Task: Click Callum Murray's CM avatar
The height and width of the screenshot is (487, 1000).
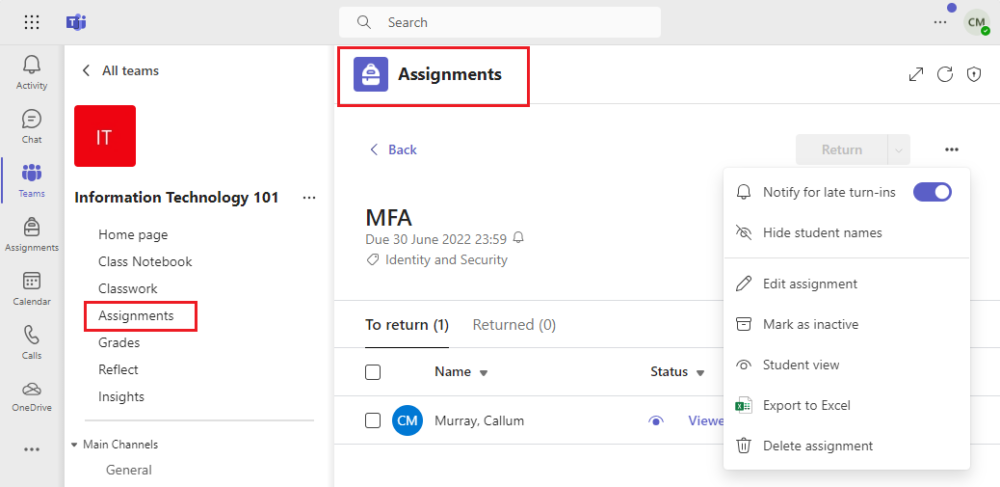Action: click(x=407, y=421)
